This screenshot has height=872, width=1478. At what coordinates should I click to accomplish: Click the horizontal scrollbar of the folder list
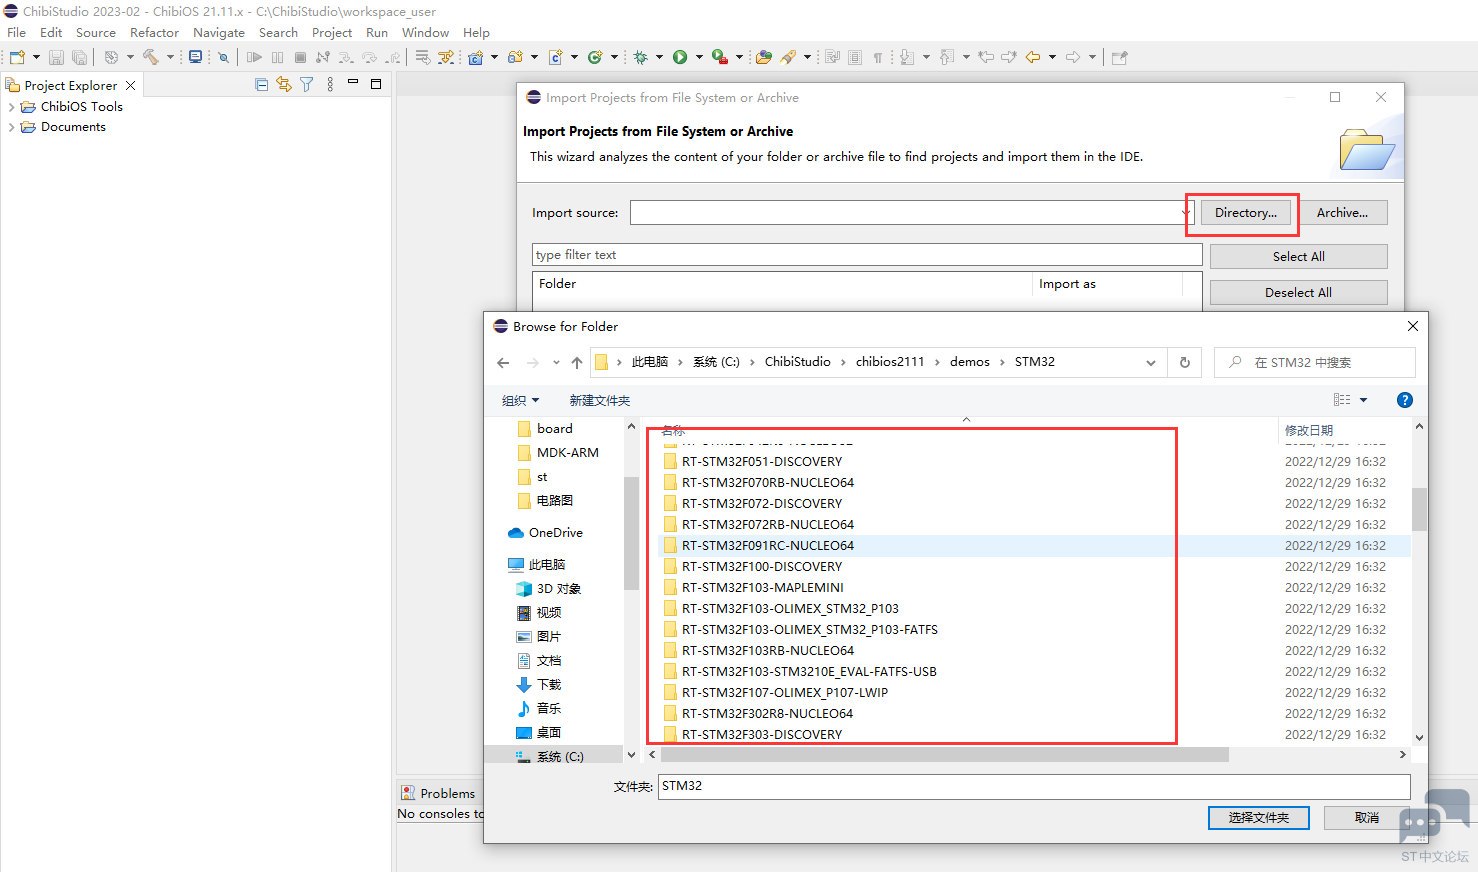tap(945, 755)
